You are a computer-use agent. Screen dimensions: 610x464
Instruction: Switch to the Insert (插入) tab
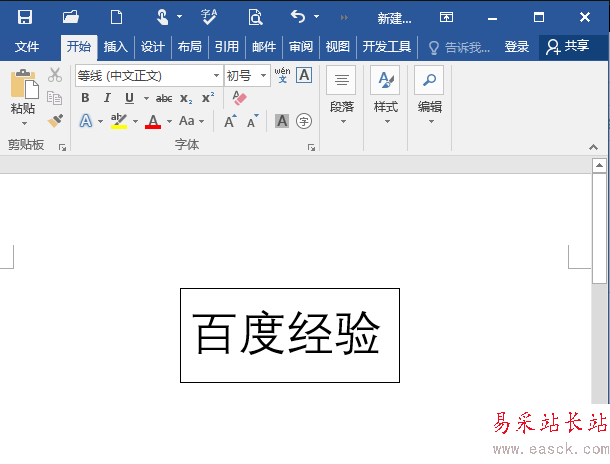(116, 47)
